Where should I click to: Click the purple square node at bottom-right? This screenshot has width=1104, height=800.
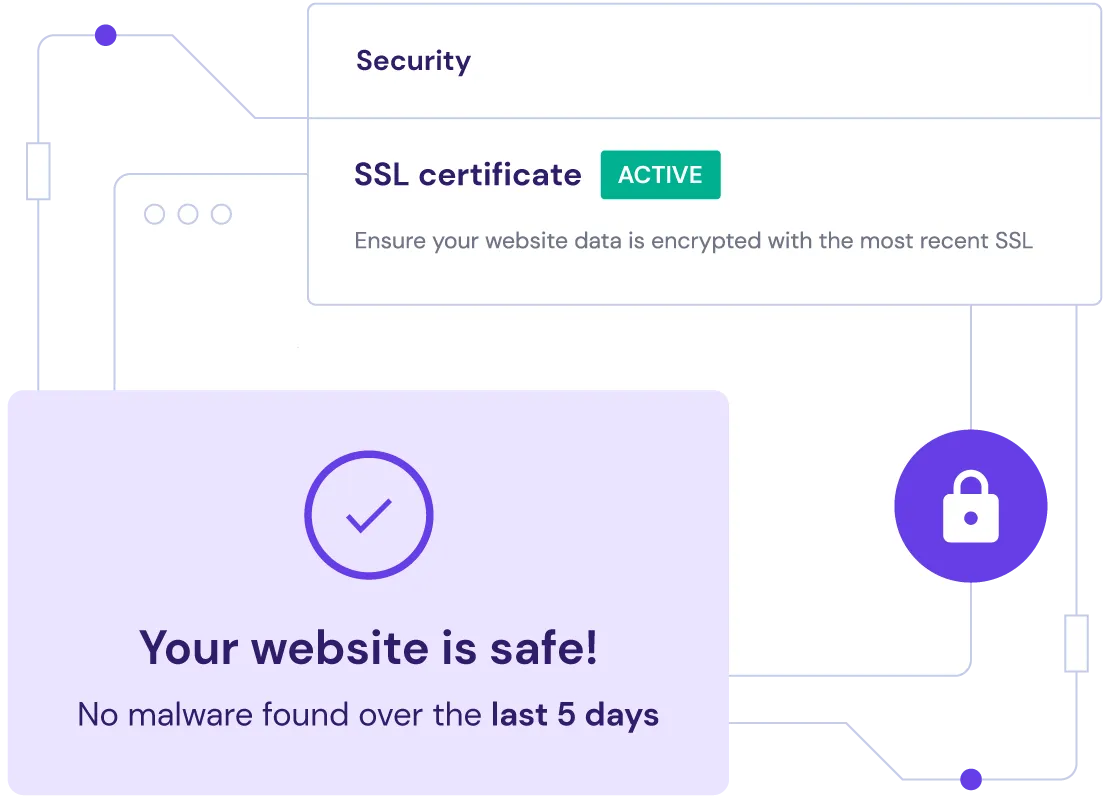[970, 779]
